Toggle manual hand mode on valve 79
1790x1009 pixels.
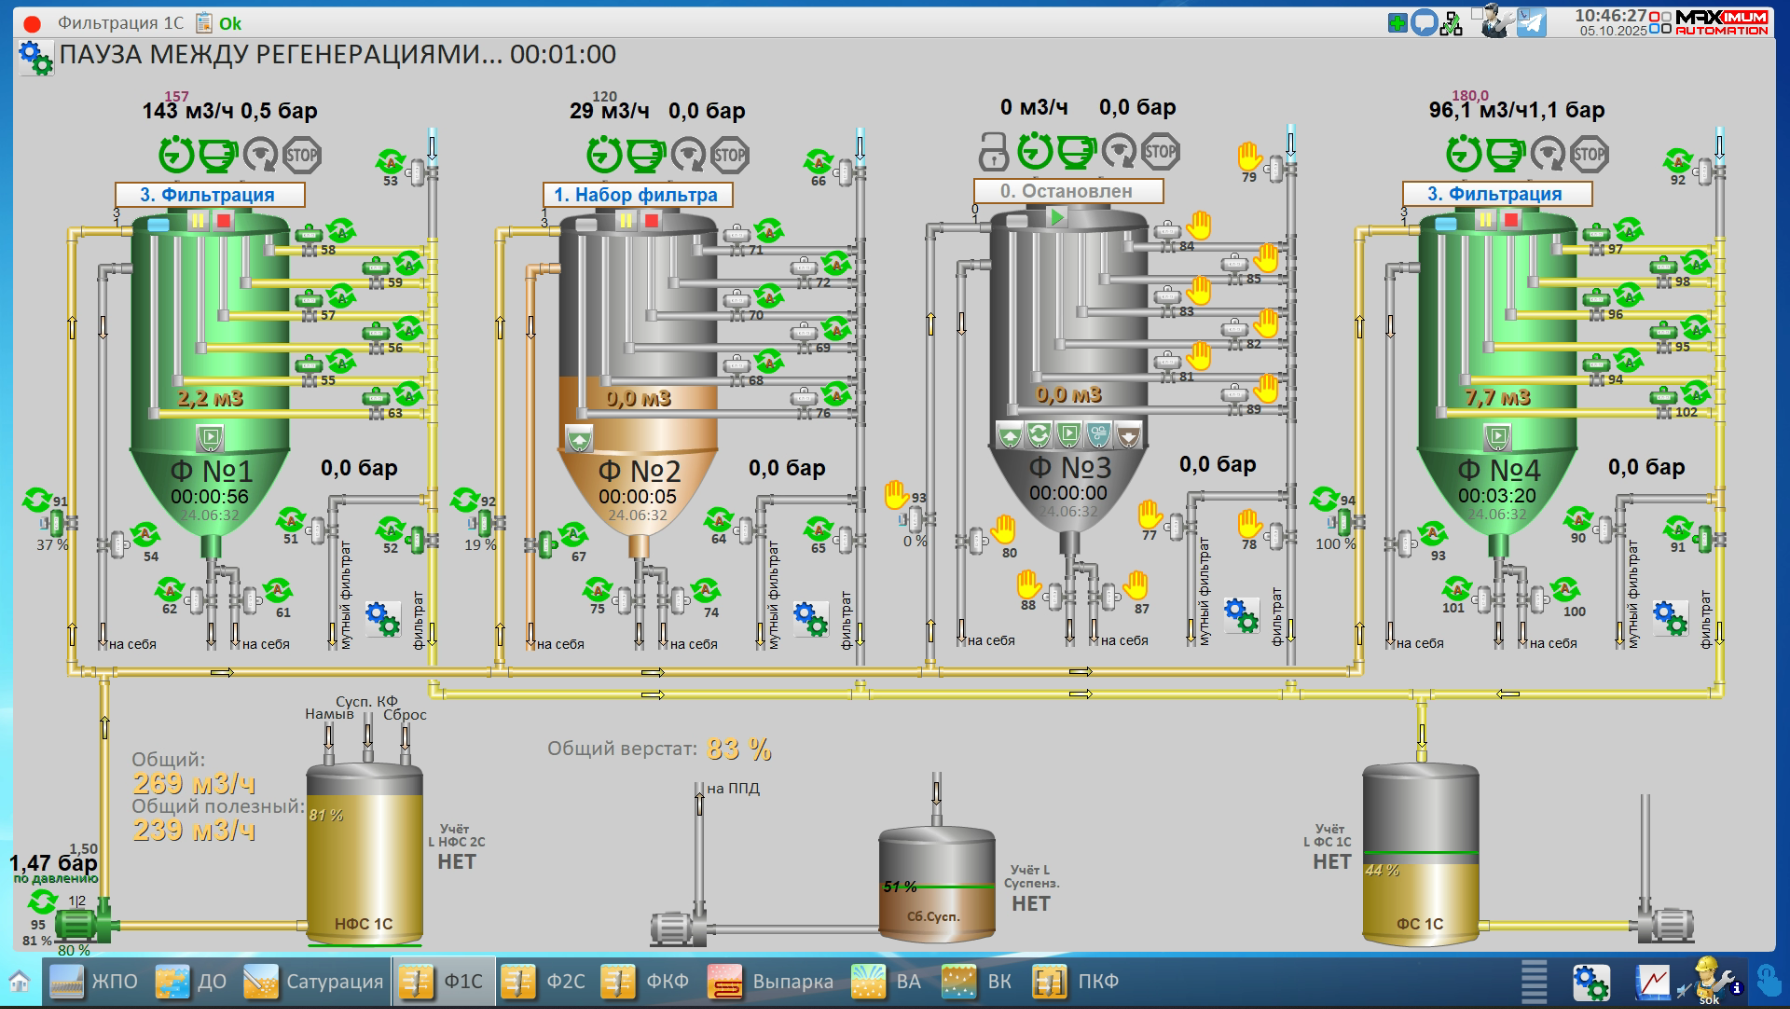tap(1249, 156)
